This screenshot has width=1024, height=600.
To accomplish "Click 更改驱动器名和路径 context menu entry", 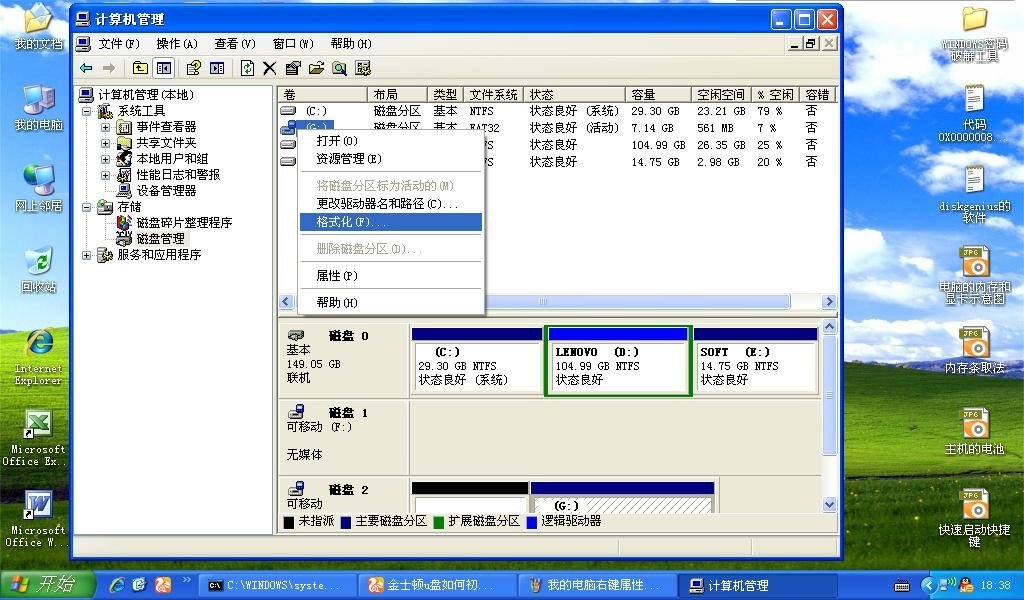I will [x=387, y=204].
